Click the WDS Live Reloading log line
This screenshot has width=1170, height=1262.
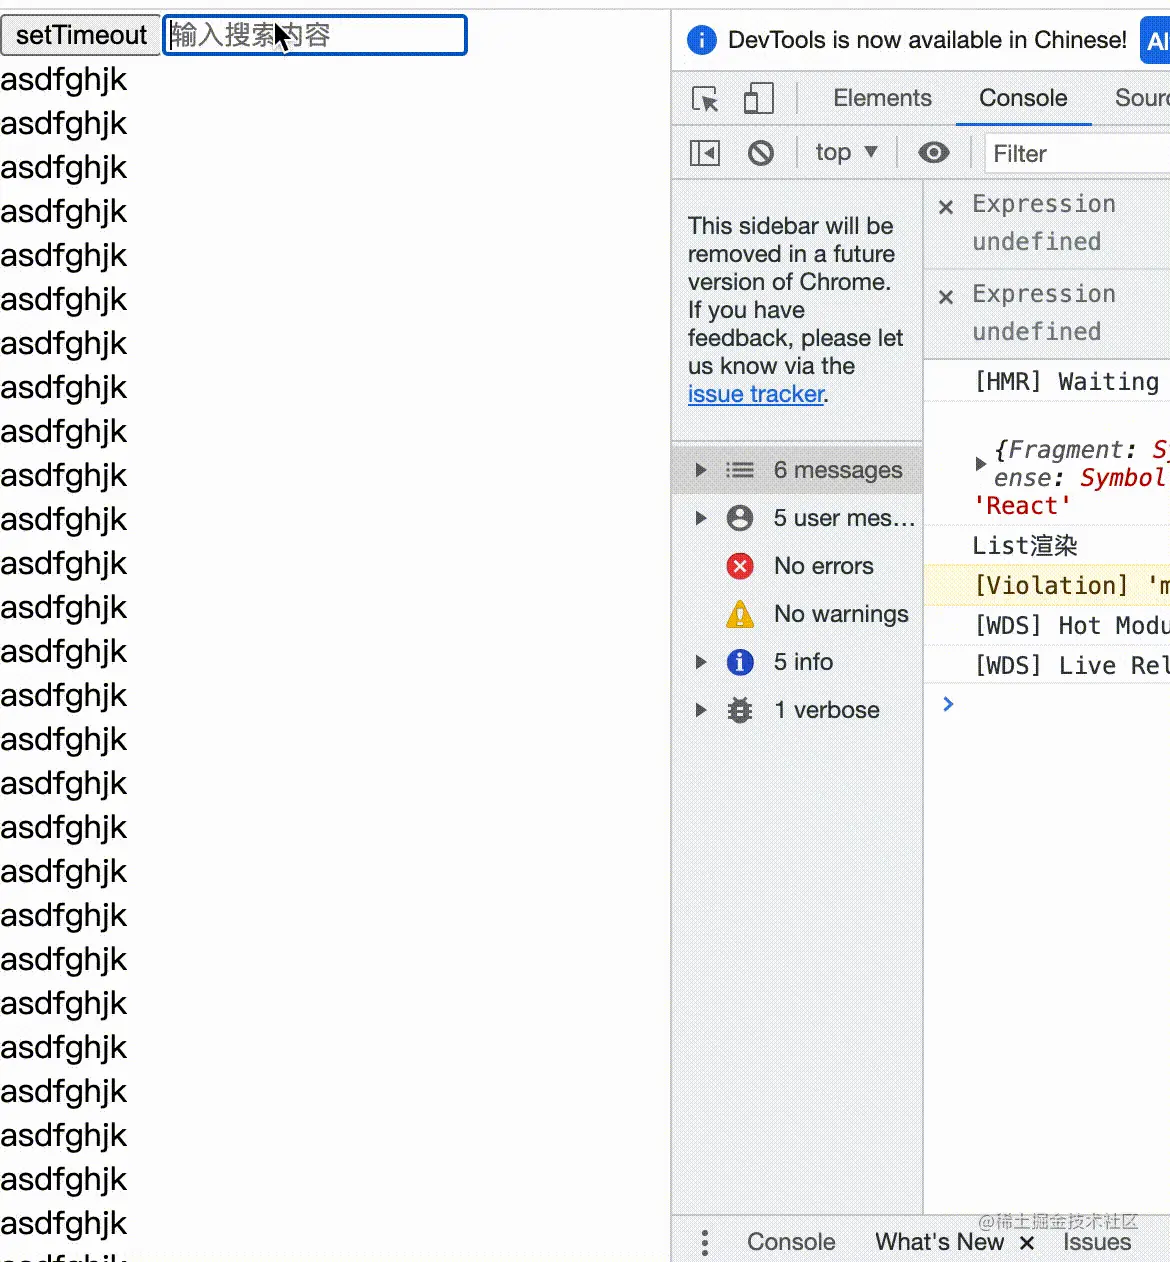1047,665
